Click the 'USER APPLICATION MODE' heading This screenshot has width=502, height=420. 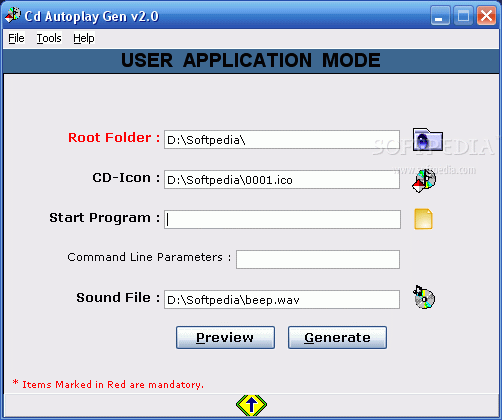click(251, 60)
